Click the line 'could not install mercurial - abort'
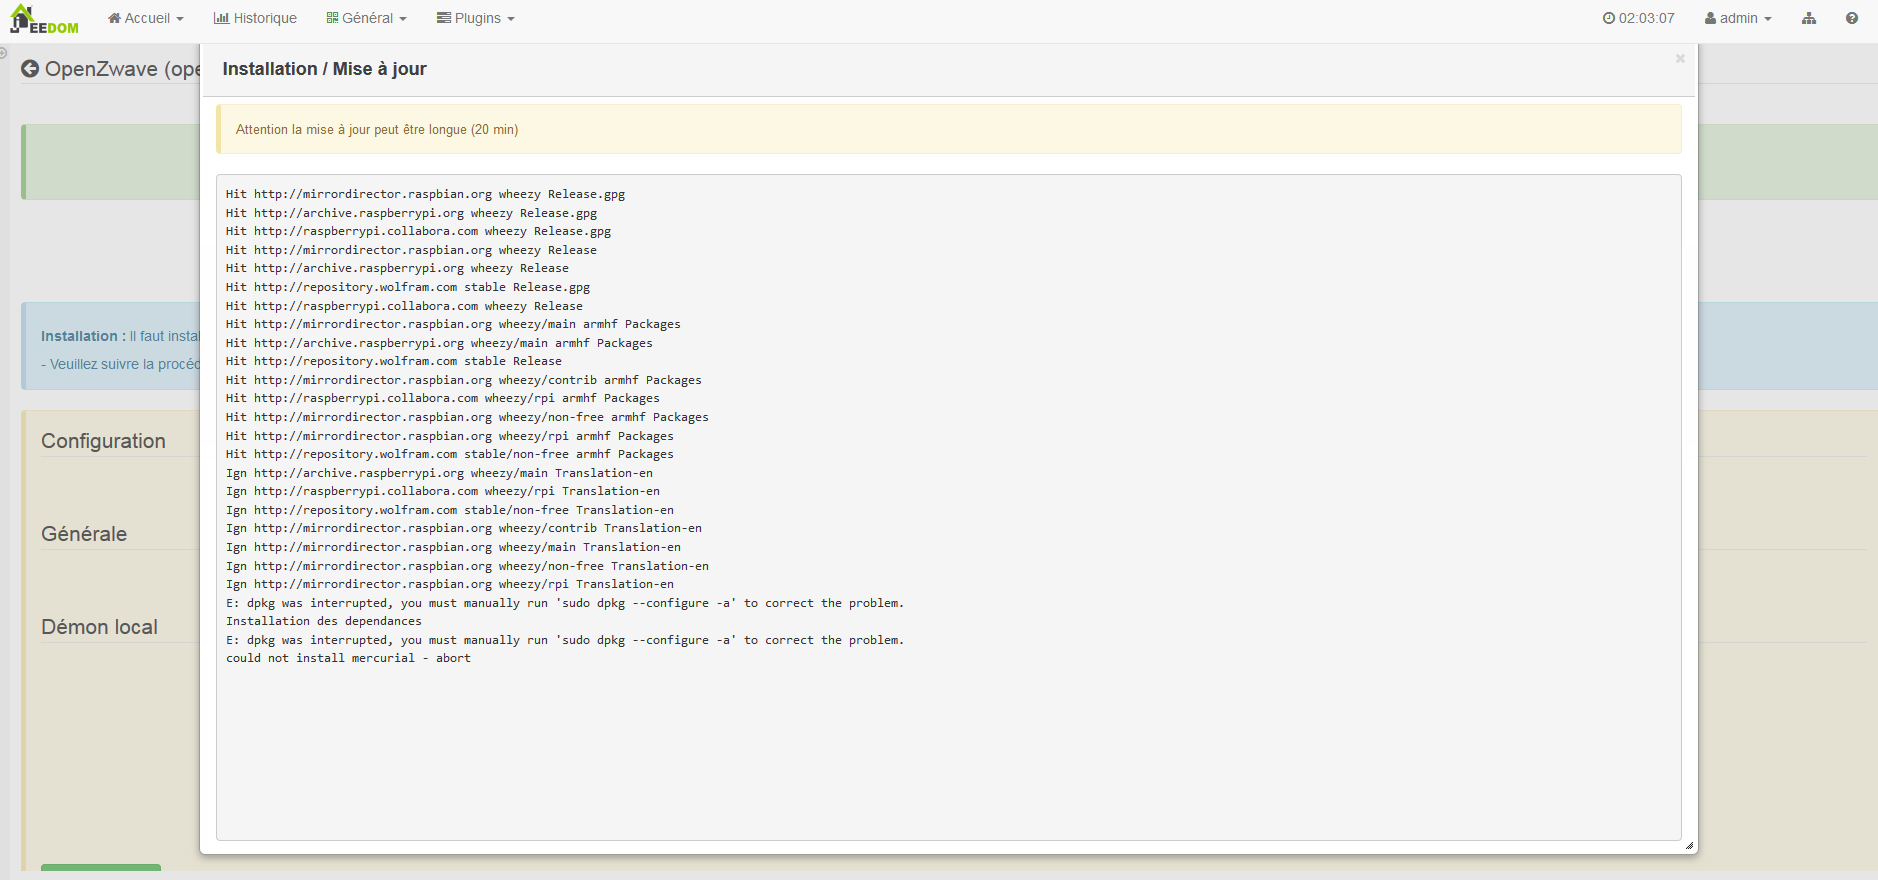This screenshot has height=880, width=1878. click(x=348, y=658)
